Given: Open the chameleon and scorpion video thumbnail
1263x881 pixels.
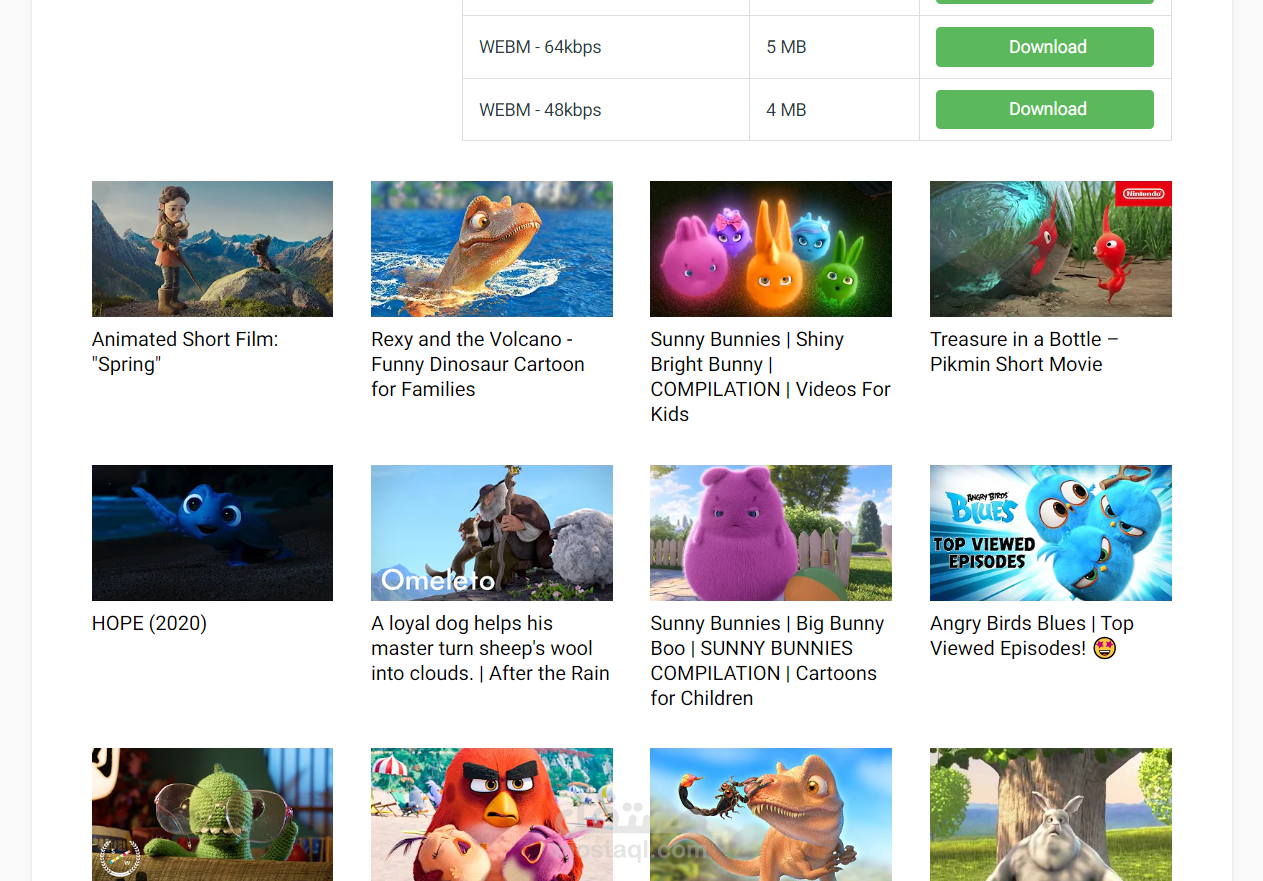Looking at the screenshot, I should 771,814.
